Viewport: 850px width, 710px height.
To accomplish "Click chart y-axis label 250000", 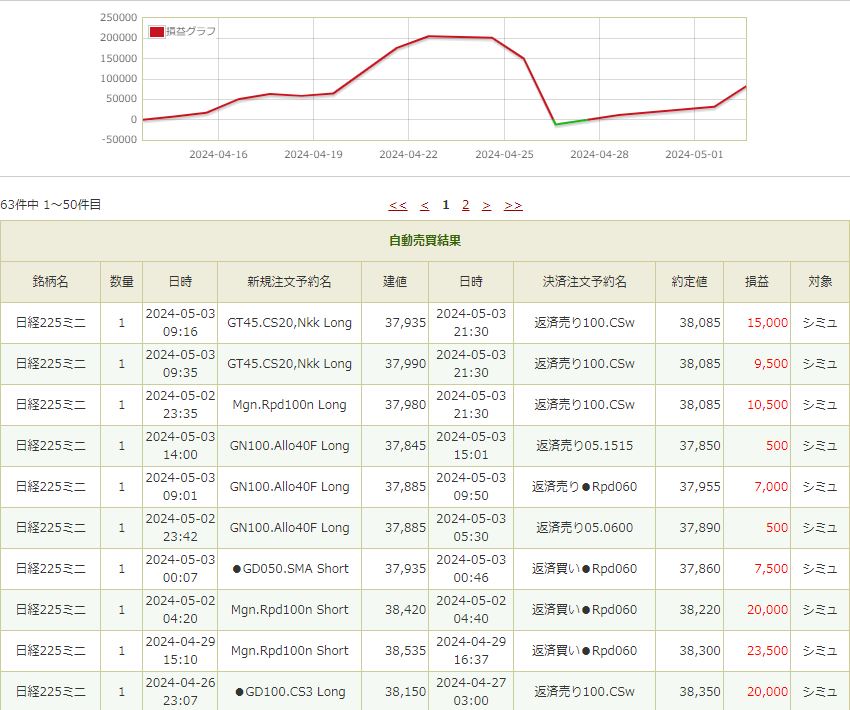I will 119,17.
